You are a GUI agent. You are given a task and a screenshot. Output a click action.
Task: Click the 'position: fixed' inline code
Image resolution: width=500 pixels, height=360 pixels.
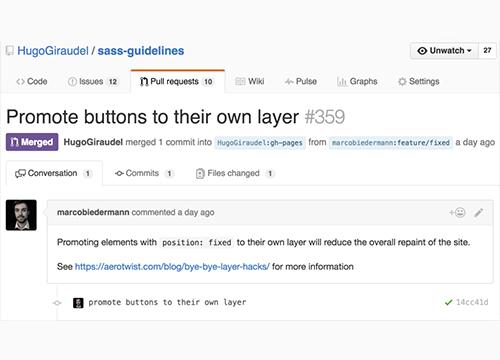click(197, 243)
